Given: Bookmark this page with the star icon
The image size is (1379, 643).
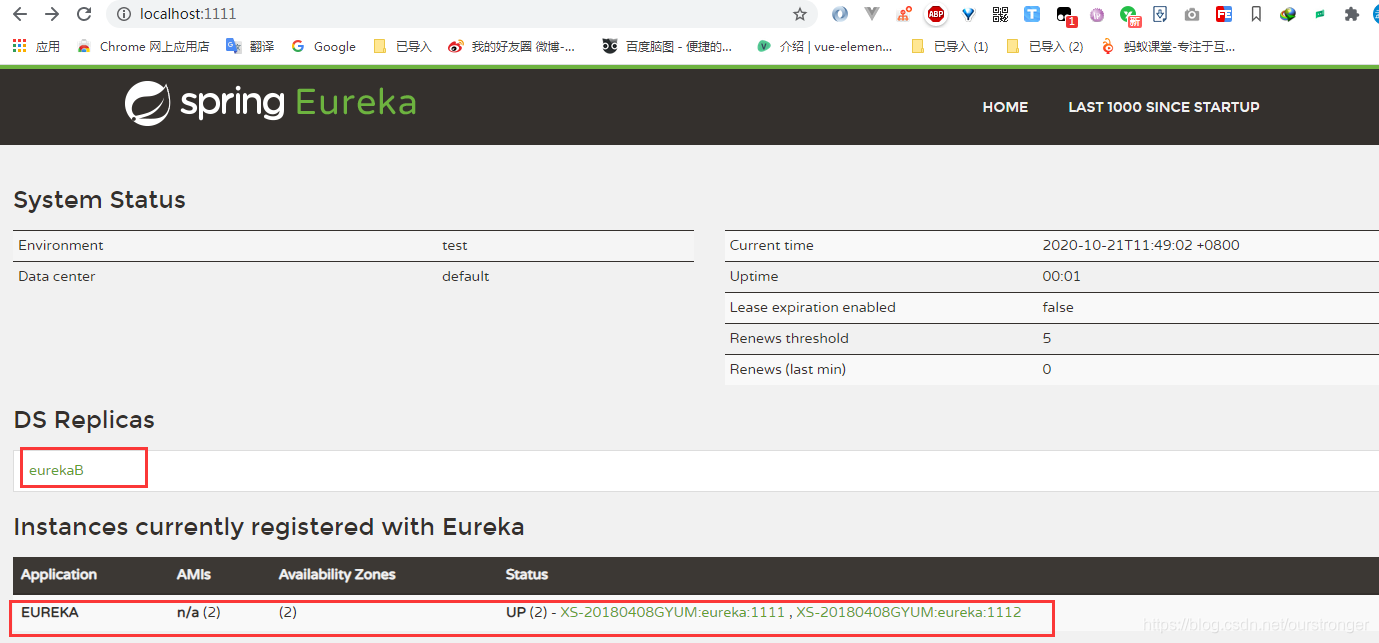Looking at the screenshot, I should [800, 14].
